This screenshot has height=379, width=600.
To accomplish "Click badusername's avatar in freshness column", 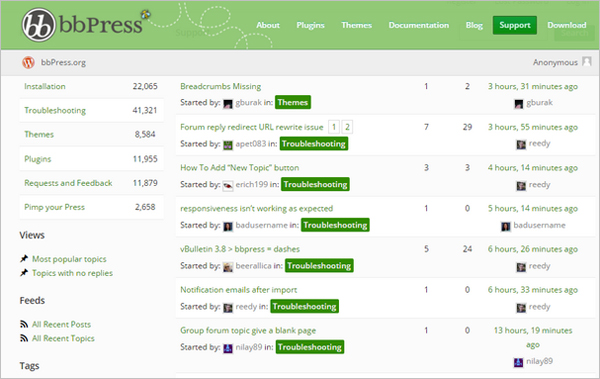I will [505, 226].
